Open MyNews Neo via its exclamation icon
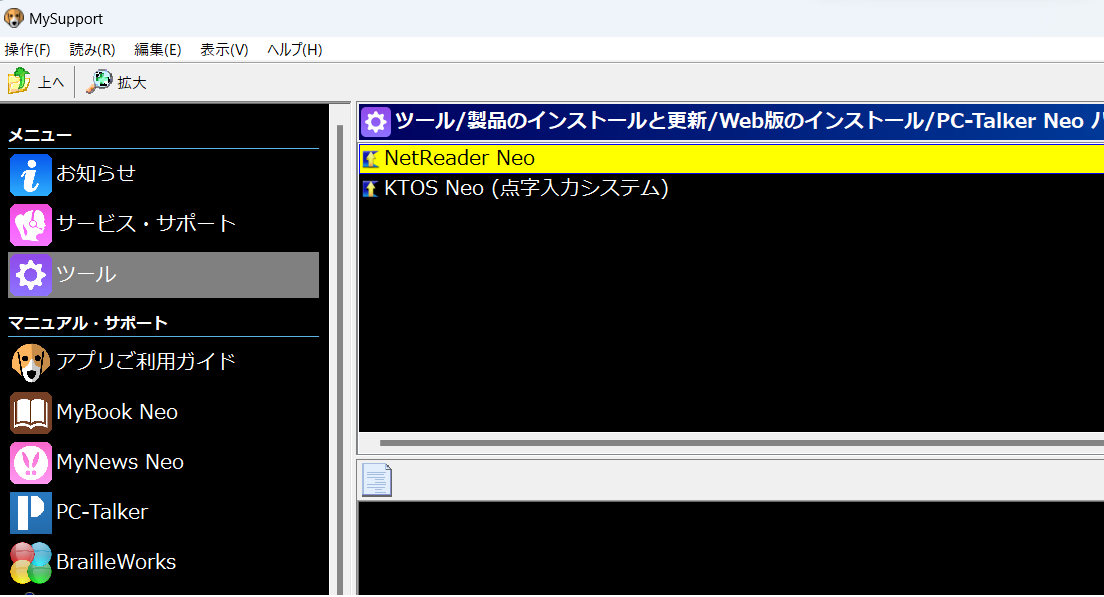 coord(30,462)
